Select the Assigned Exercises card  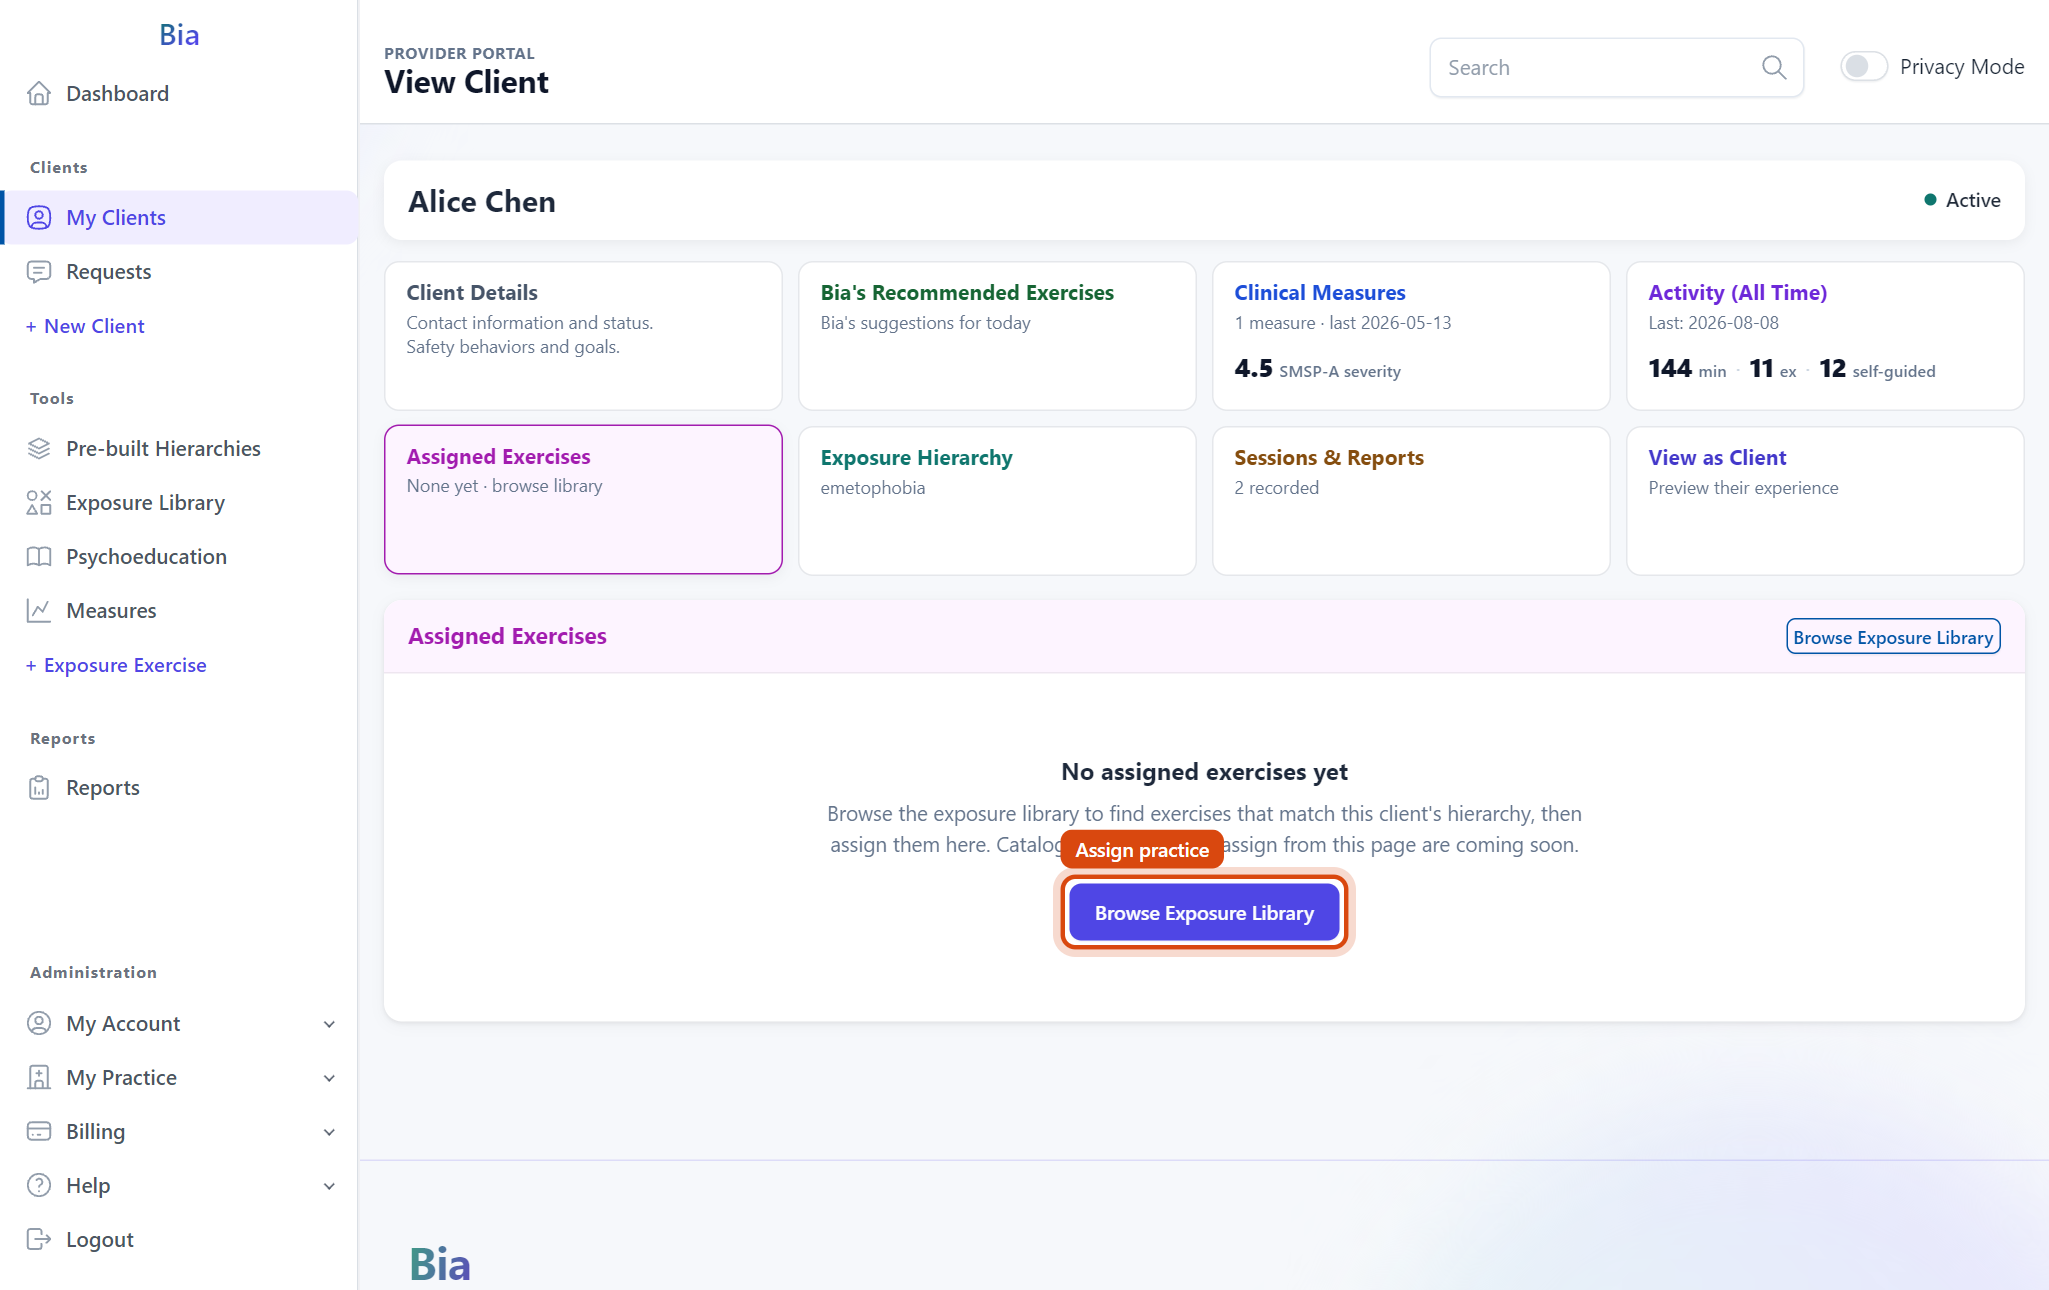point(583,499)
